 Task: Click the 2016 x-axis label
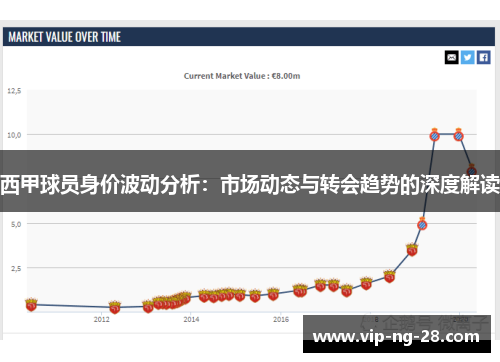281,319
